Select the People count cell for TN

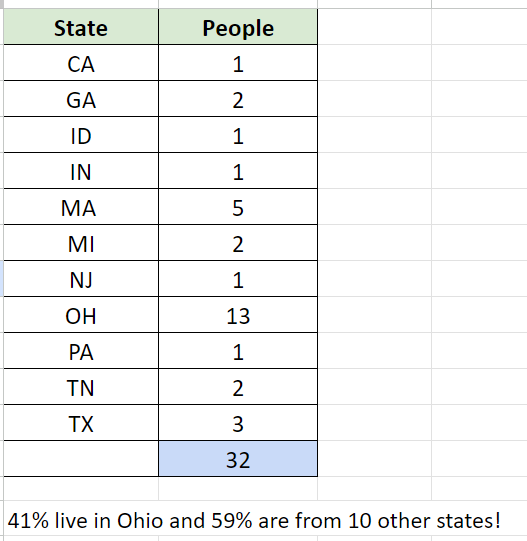tap(238, 387)
